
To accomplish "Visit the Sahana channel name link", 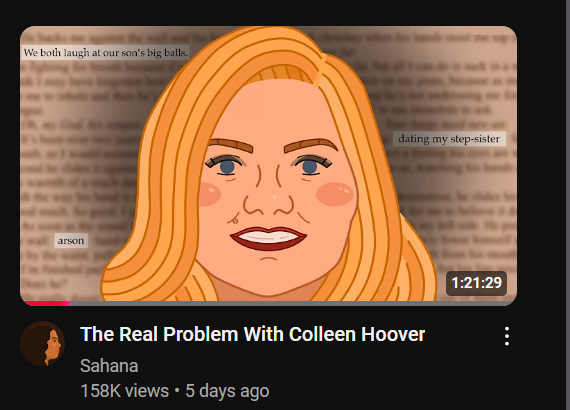I will pos(109,366).
